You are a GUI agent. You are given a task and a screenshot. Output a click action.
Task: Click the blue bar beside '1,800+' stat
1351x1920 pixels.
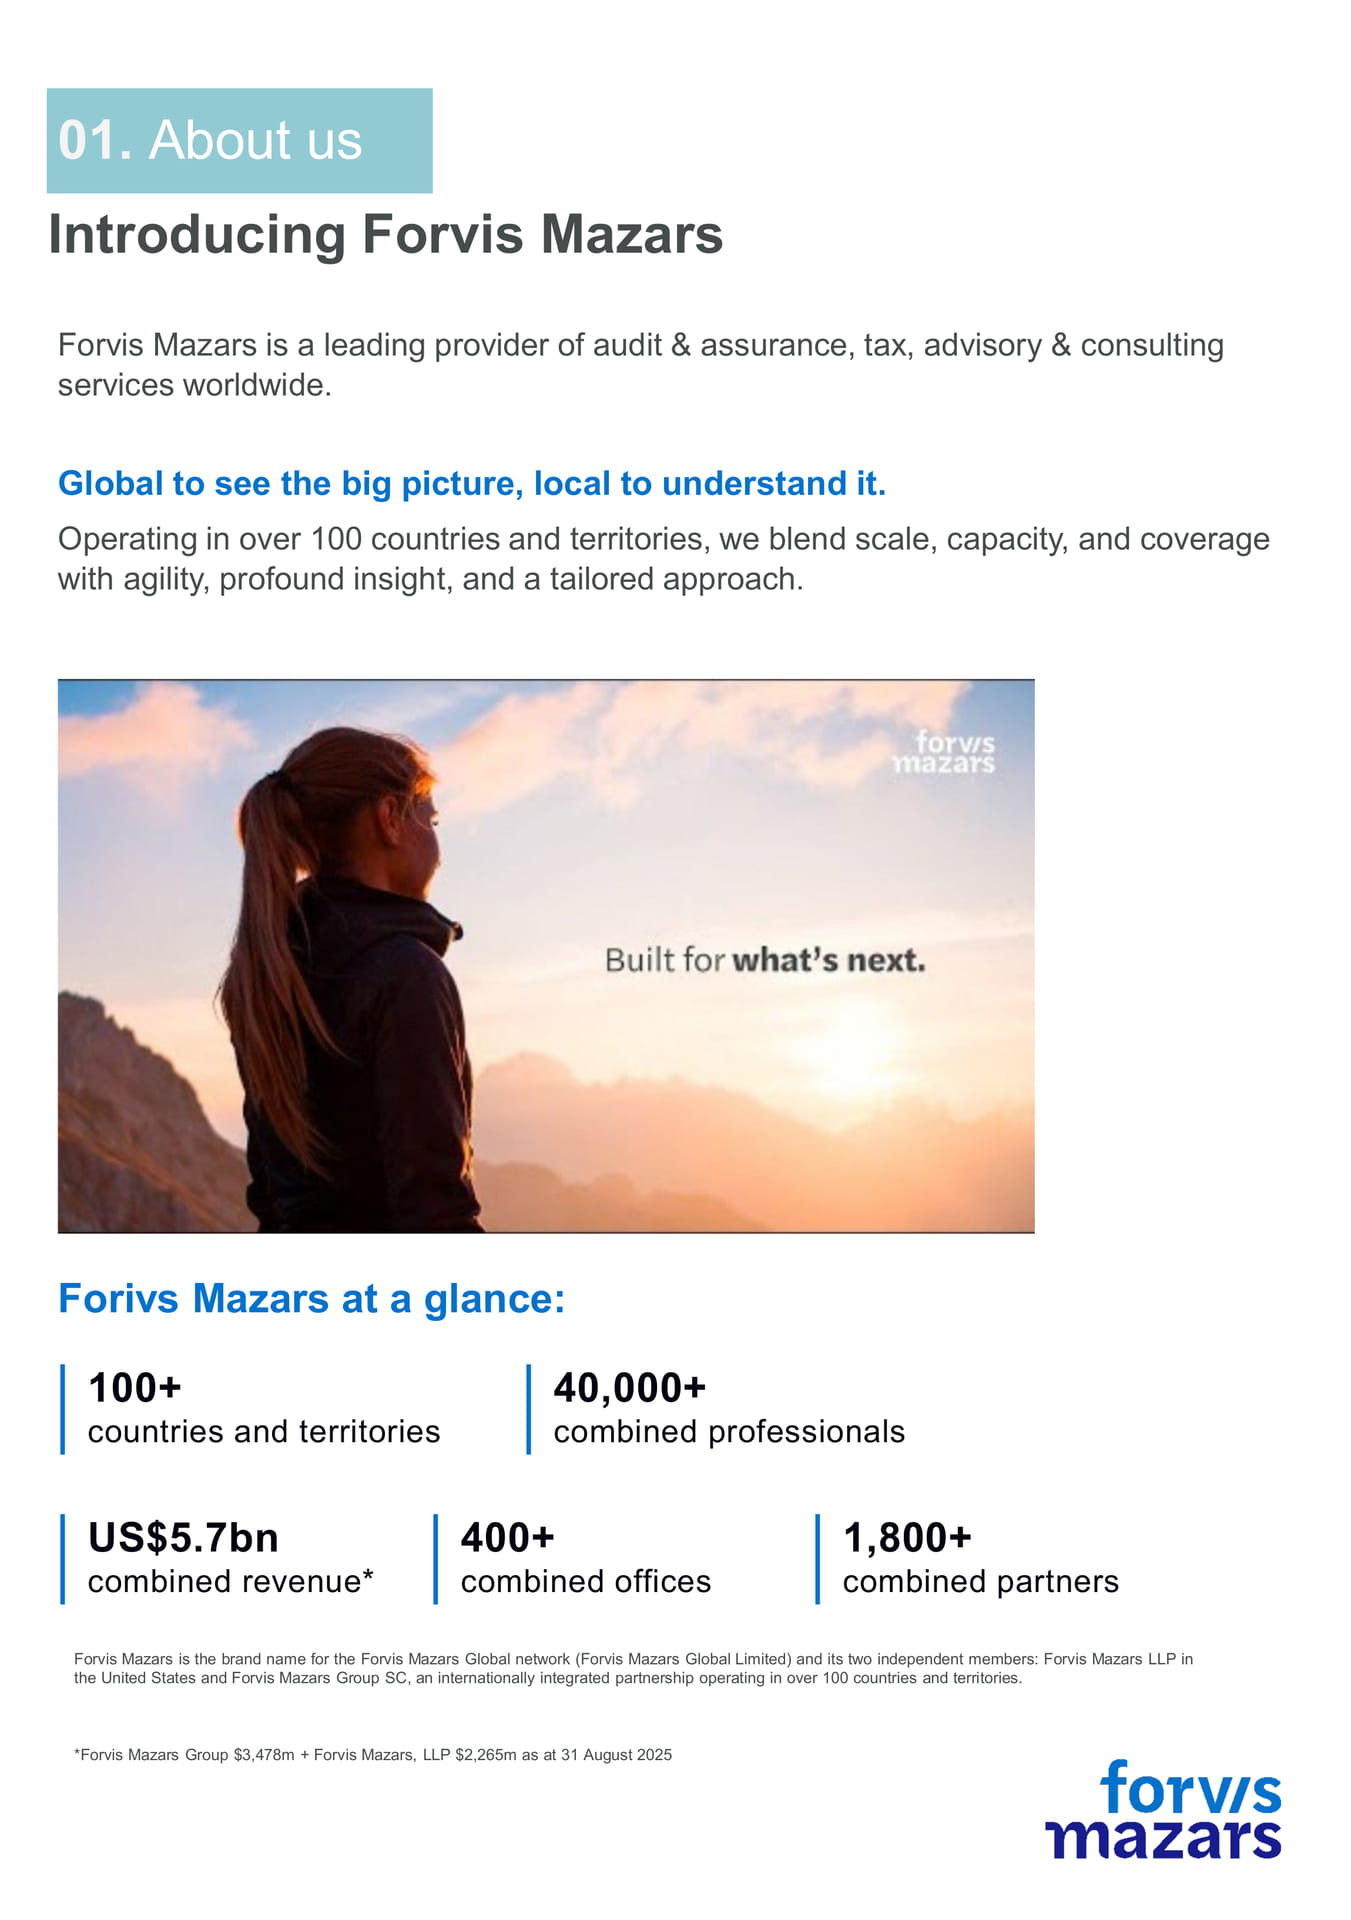click(x=818, y=1559)
